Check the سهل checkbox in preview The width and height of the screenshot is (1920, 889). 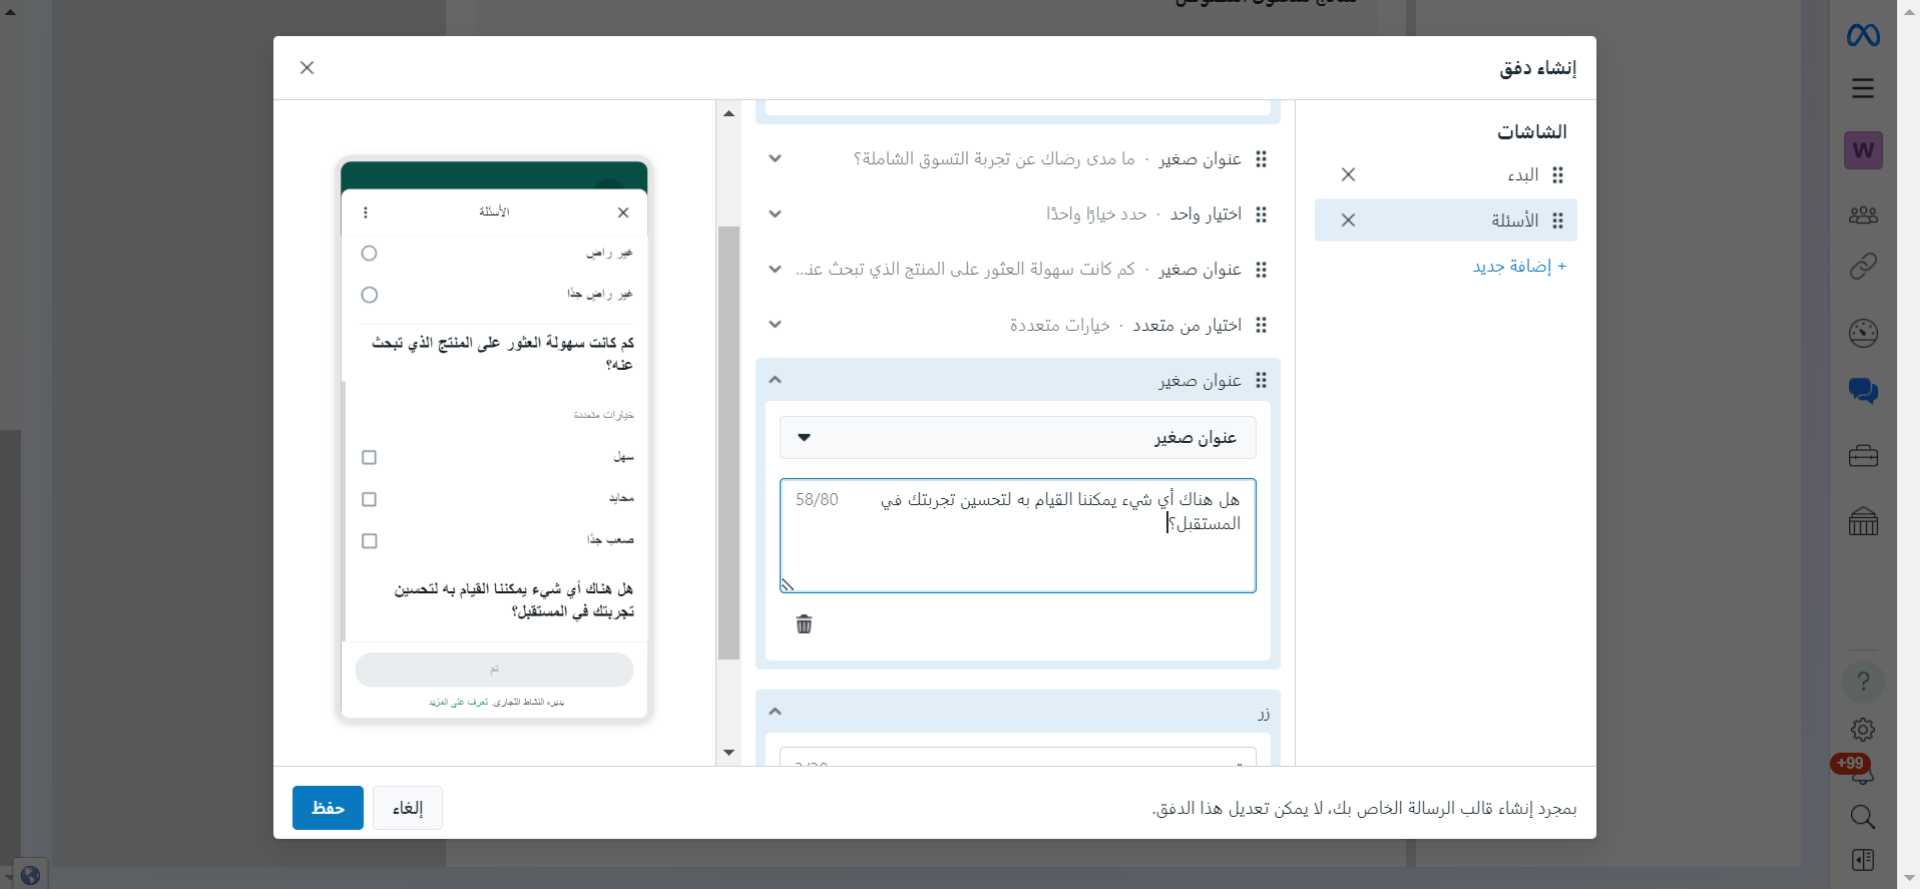[x=369, y=457]
